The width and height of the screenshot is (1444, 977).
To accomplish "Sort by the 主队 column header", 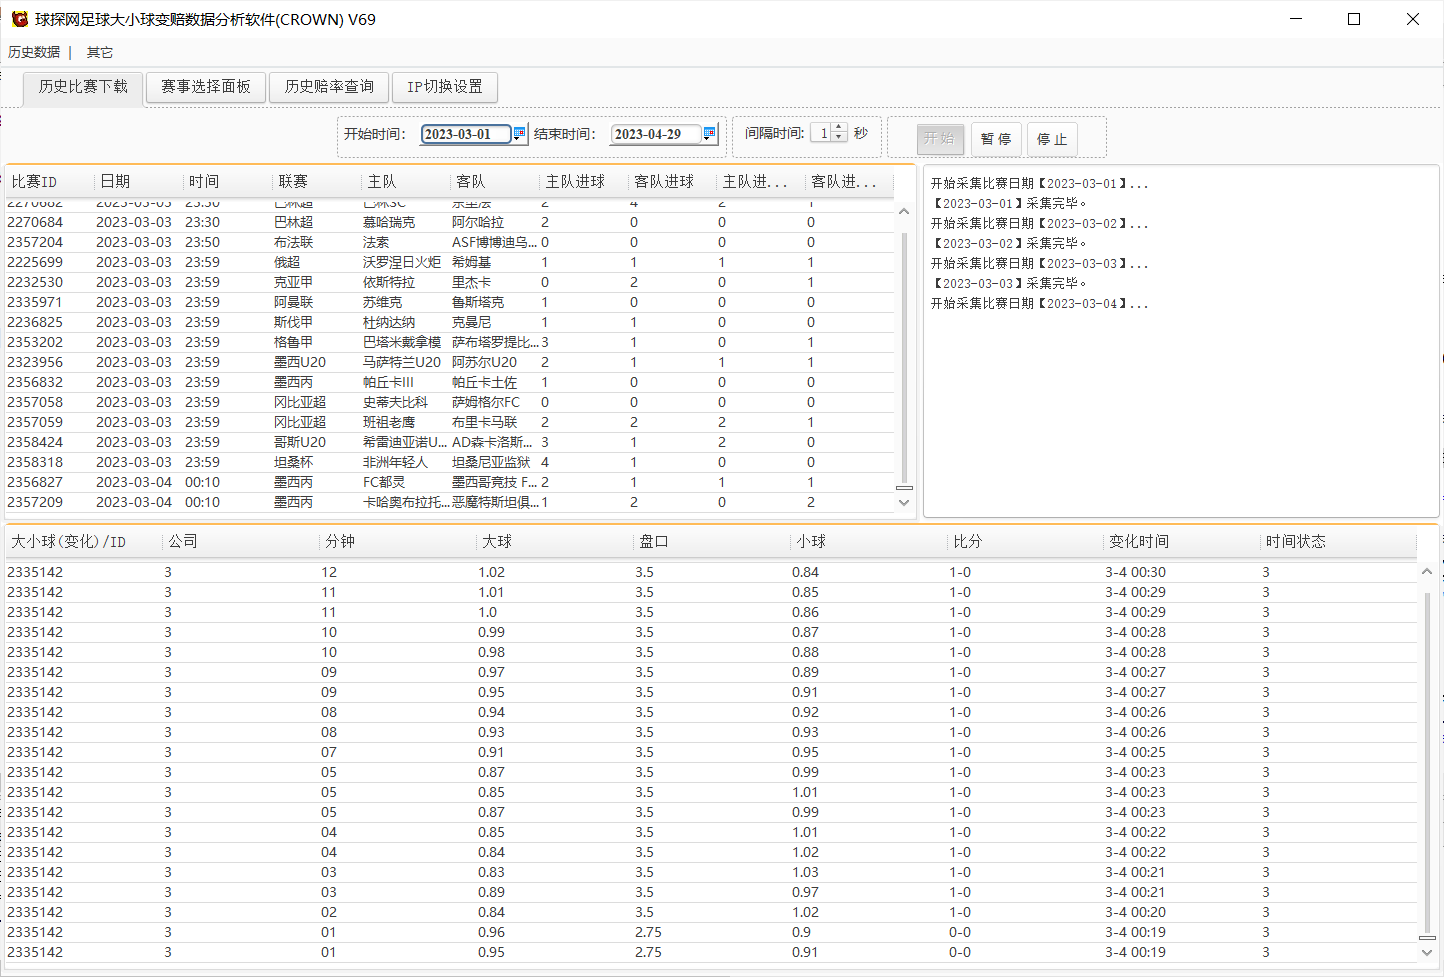I will pyautogui.click(x=406, y=181).
